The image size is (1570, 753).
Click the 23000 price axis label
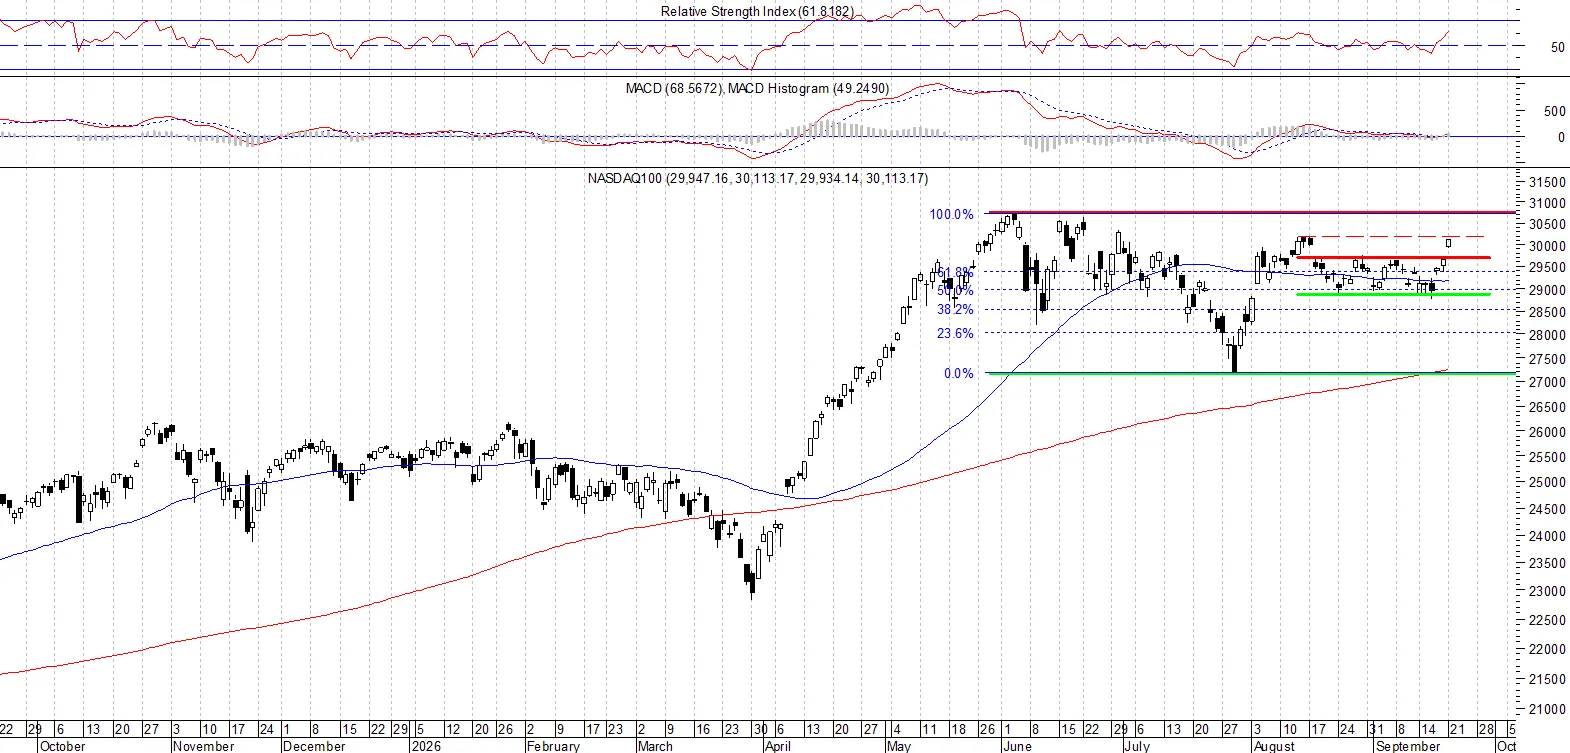tap(1547, 592)
